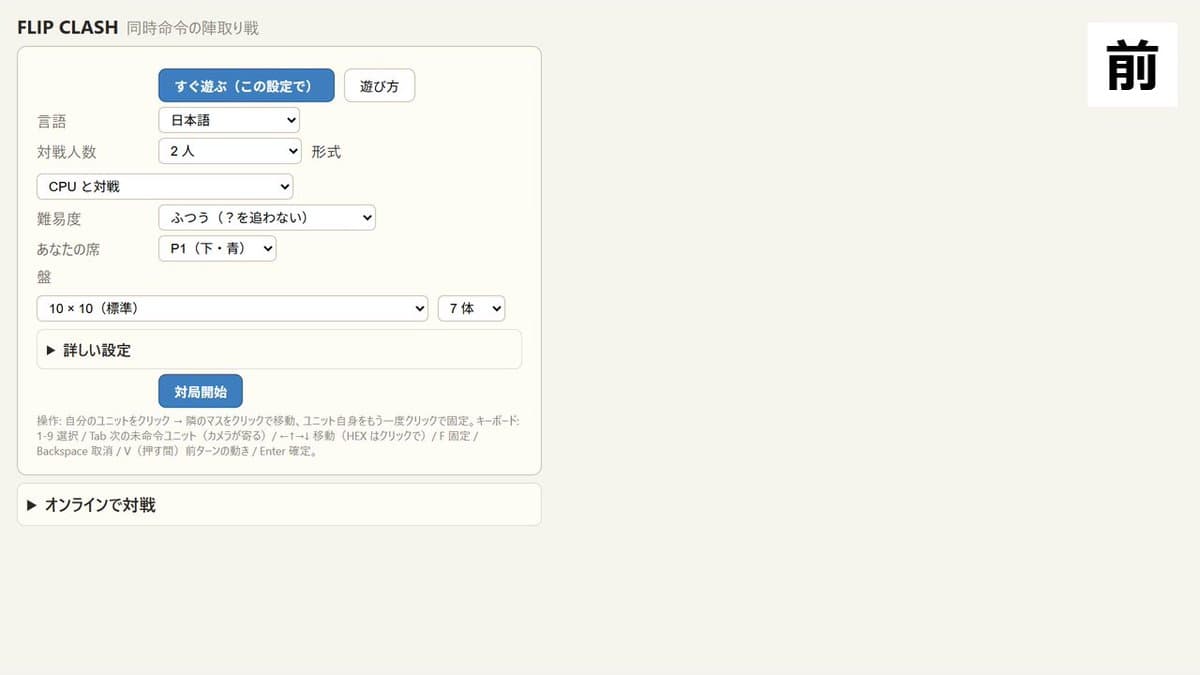
Task: Click the 操作 help text paragraph
Action: tap(279, 436)
